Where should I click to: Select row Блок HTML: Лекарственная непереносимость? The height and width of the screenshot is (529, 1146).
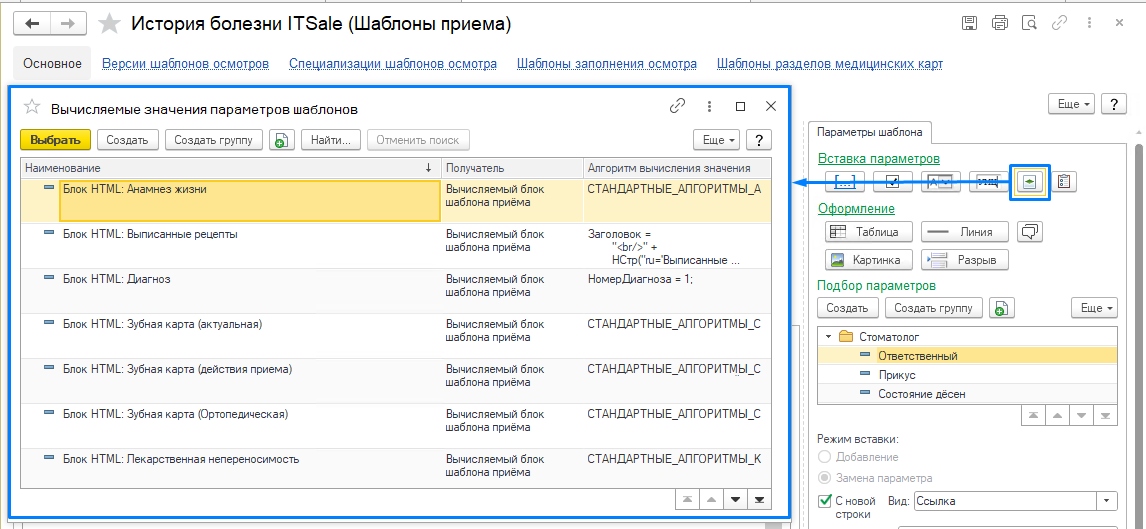point(395,468)
